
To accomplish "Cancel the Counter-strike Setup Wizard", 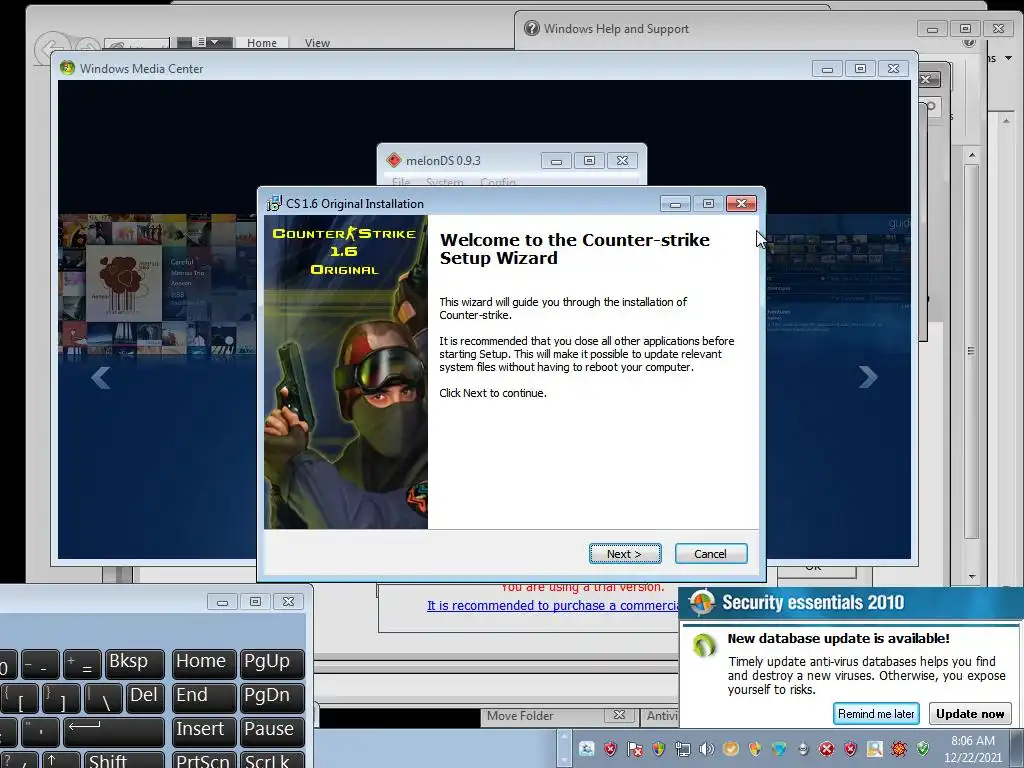I will tap(711, 554).
